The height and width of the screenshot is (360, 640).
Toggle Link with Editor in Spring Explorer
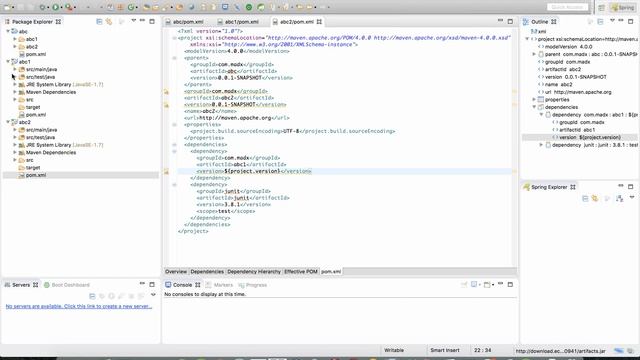point(595,199)
